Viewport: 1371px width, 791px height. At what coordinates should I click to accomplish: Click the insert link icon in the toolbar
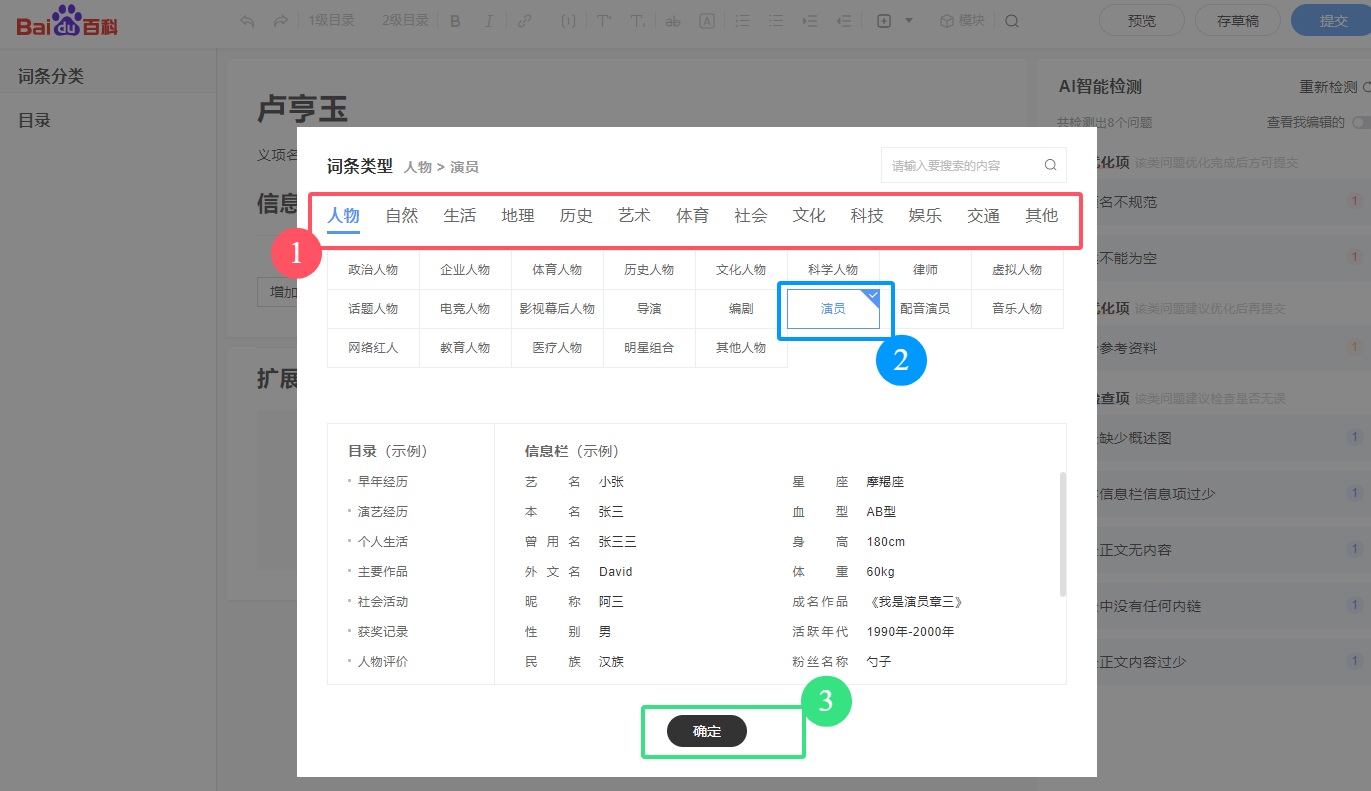tap(524, 21)
